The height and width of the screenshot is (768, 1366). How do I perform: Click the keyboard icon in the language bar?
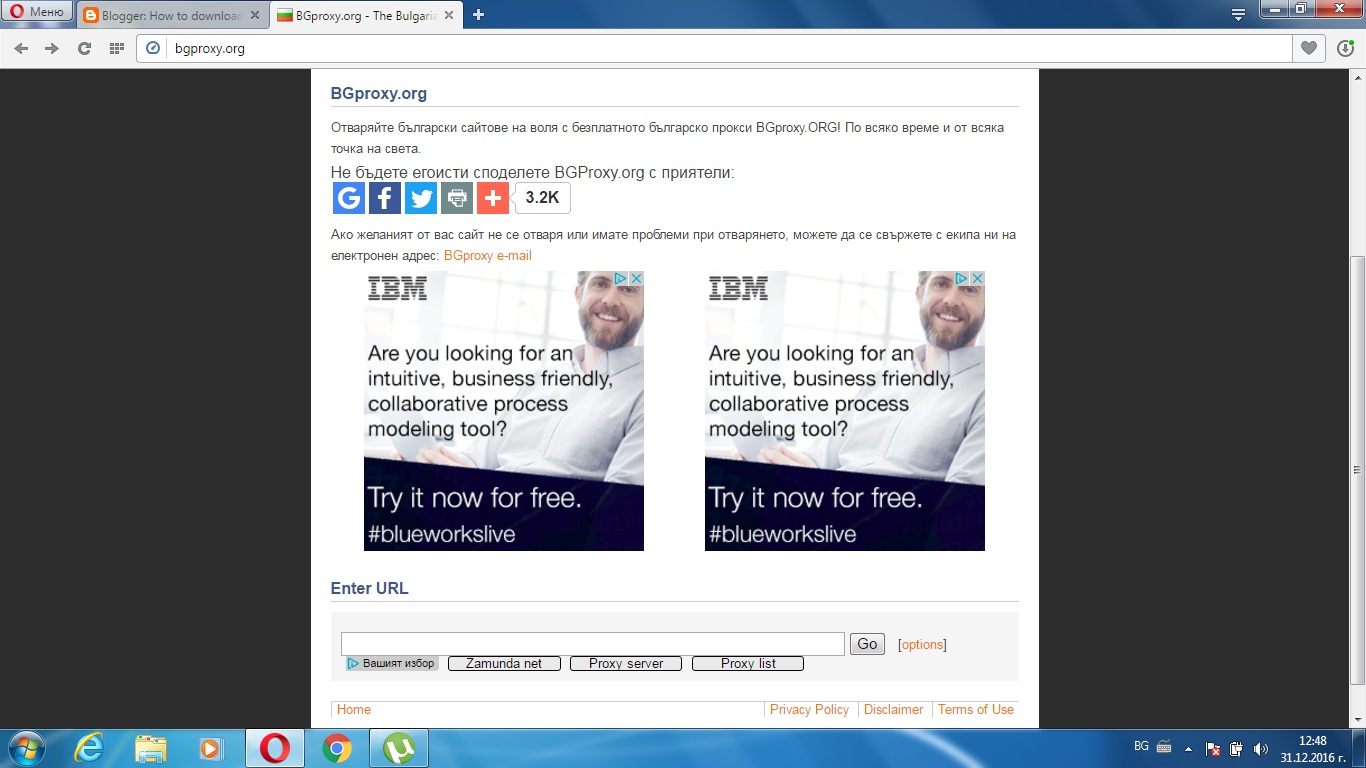[1164, 747]
